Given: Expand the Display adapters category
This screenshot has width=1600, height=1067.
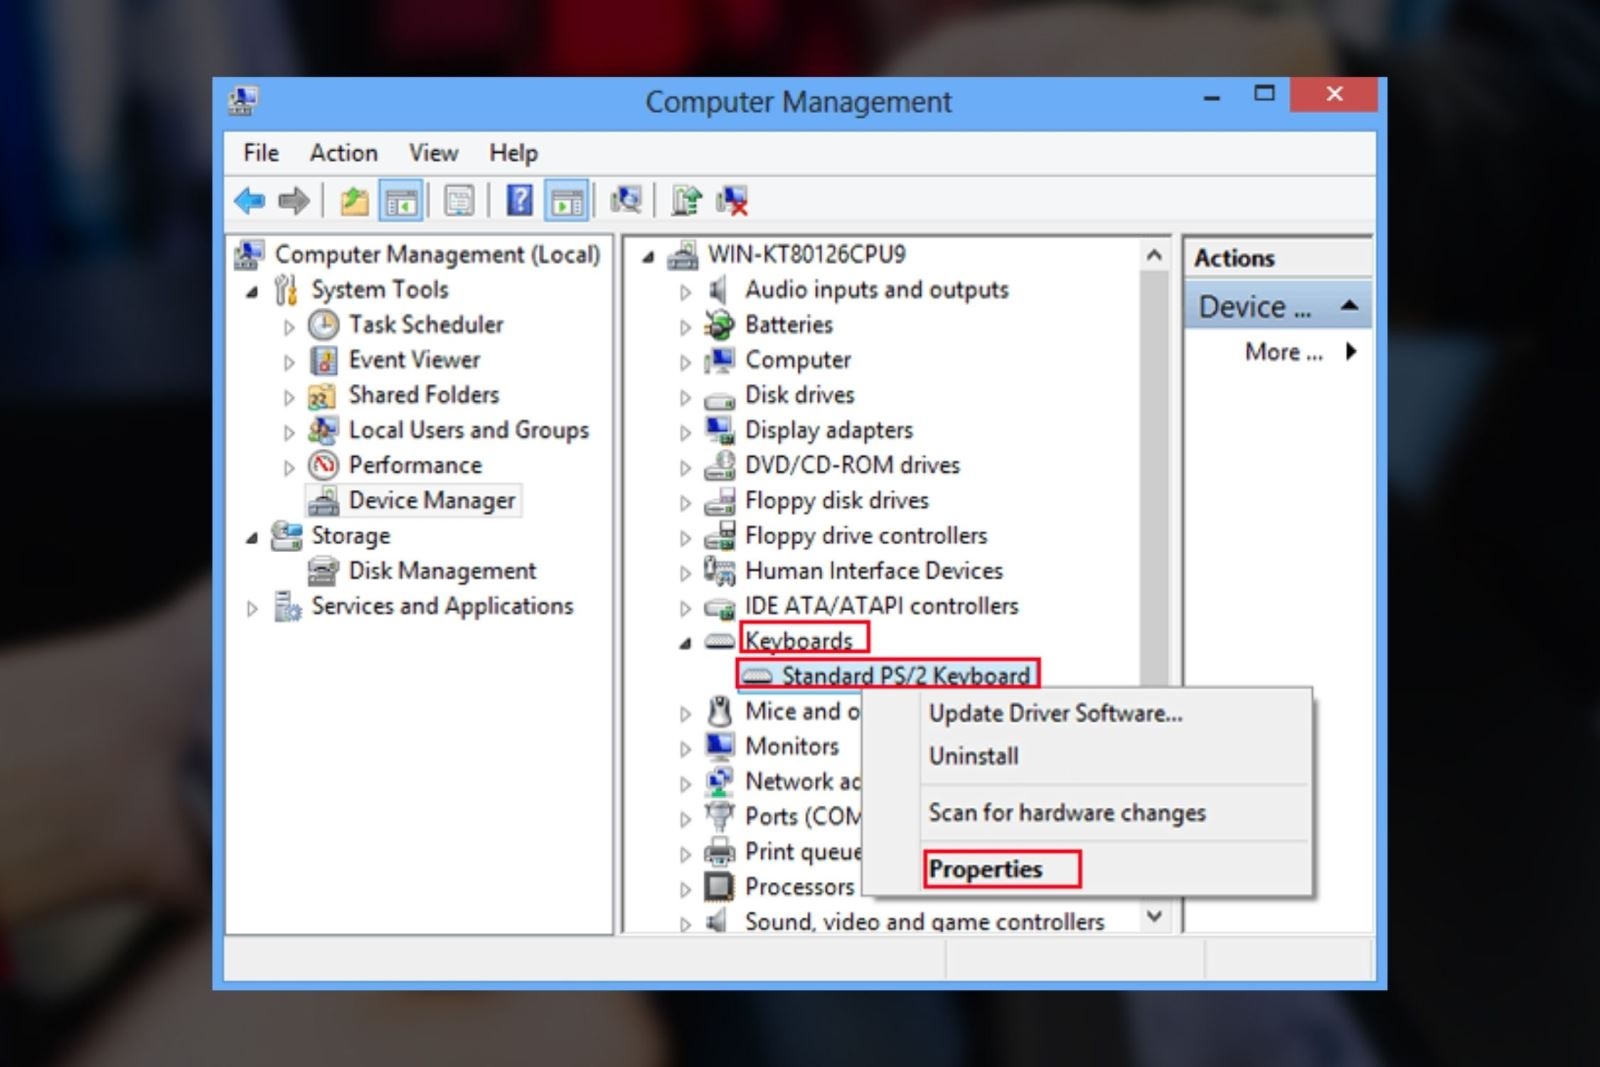Looking at the screenshot, I should point(685,432).
